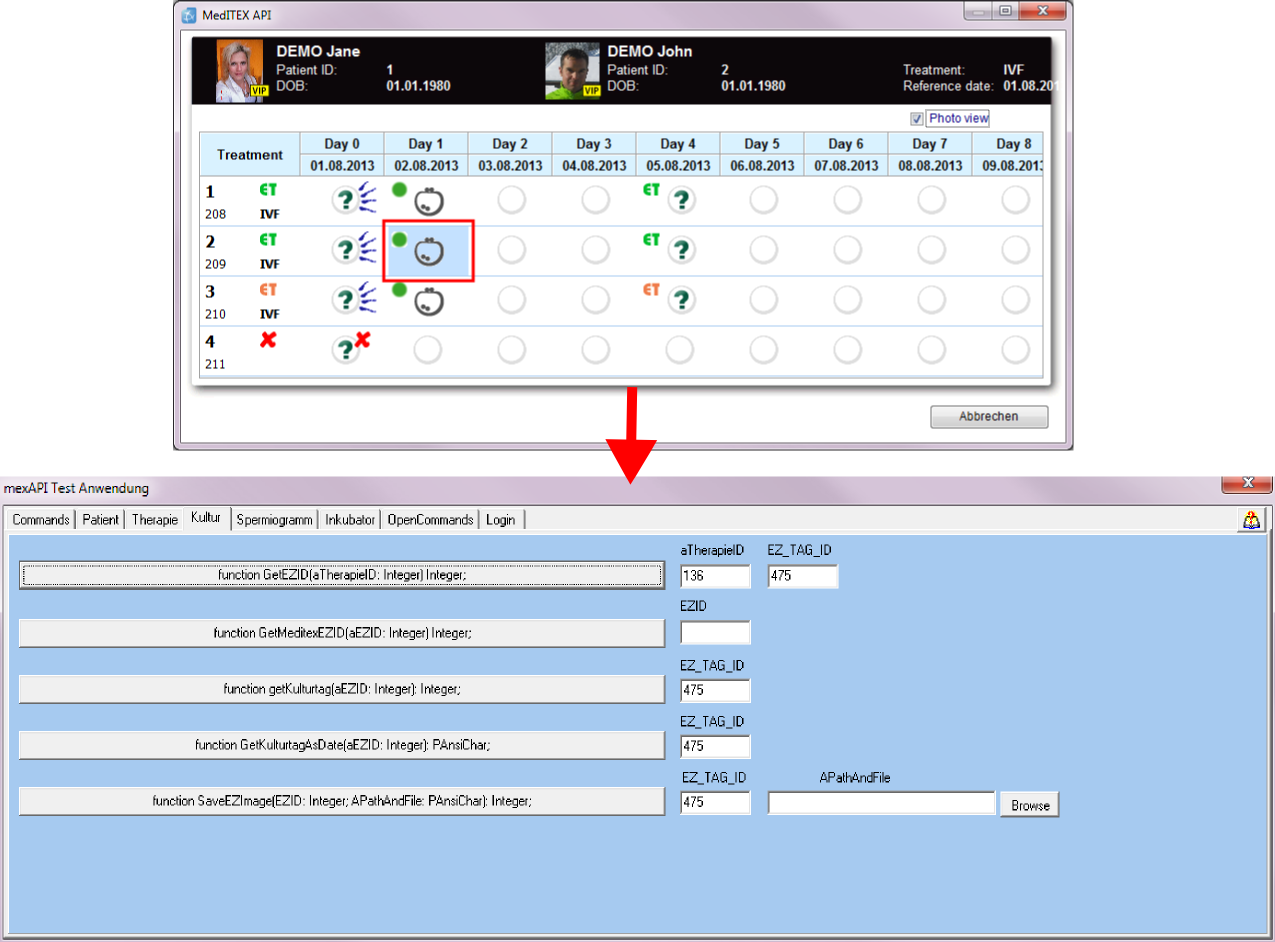Click the red X cancelled icon beside treatment 4
Viewport: 1275px width, 942px height.
click(268, 340)
